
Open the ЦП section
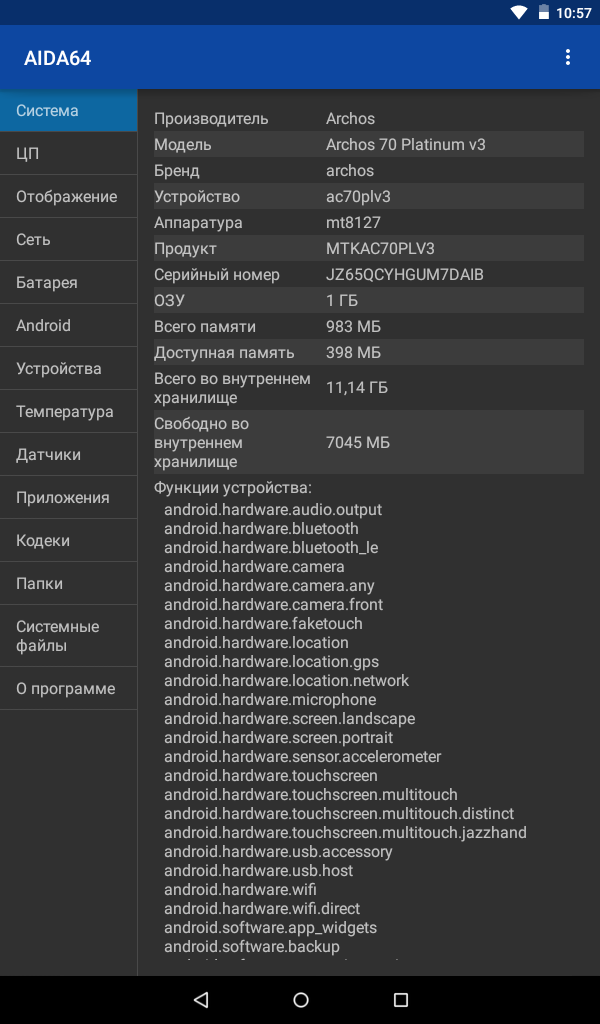69,153
